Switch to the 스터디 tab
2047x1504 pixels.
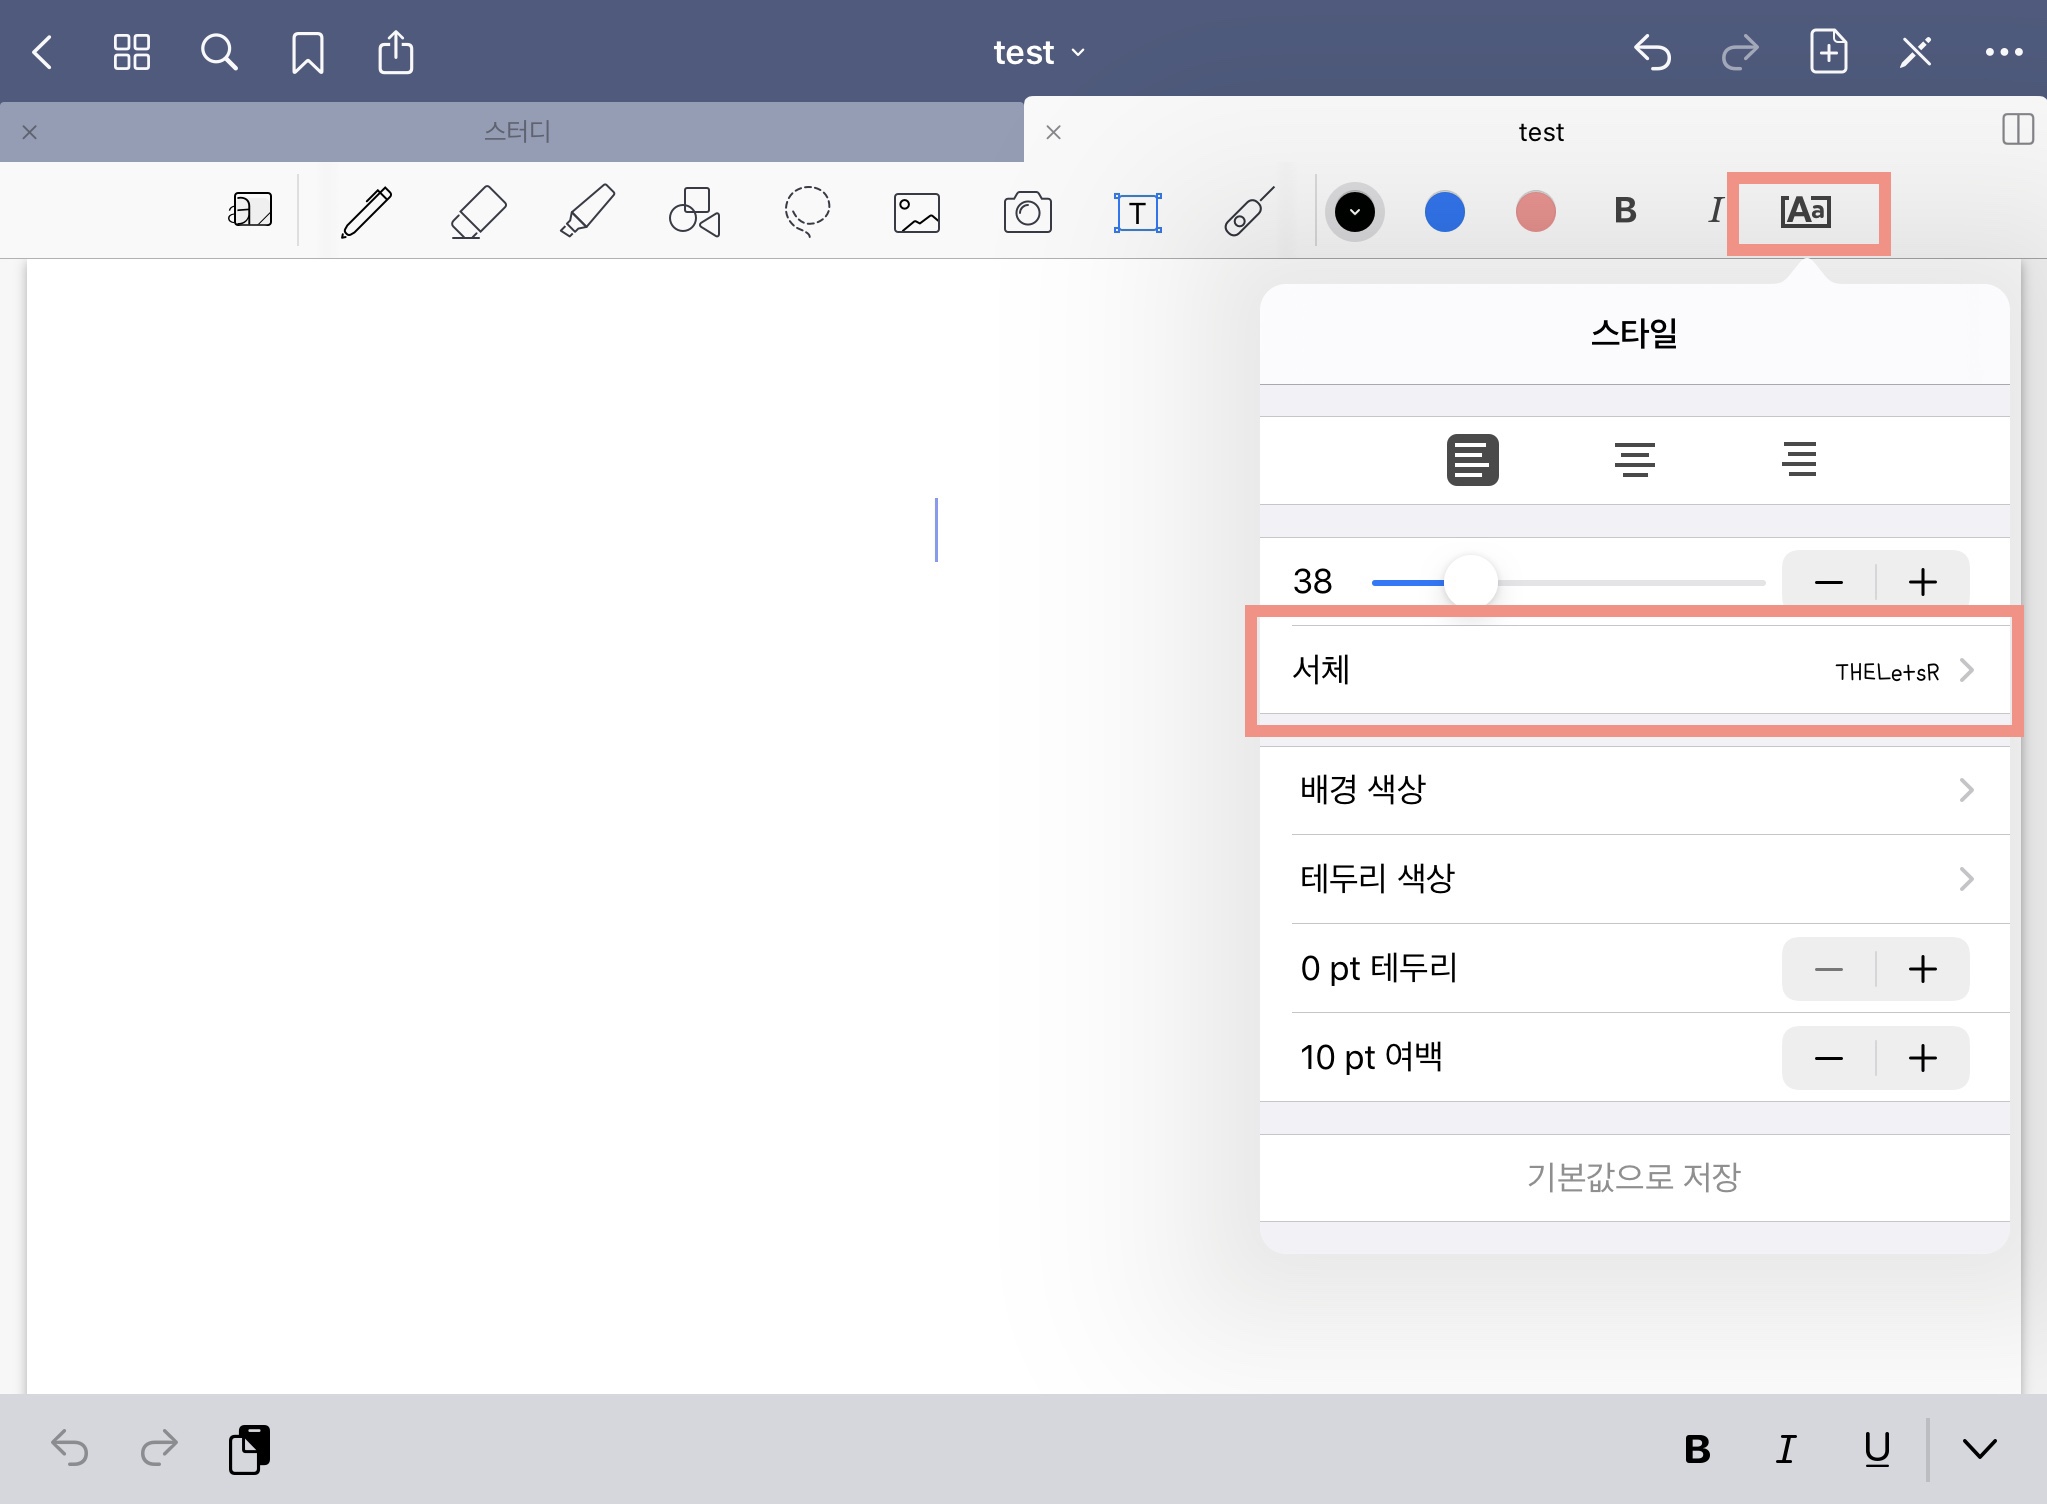coord(516,132)
